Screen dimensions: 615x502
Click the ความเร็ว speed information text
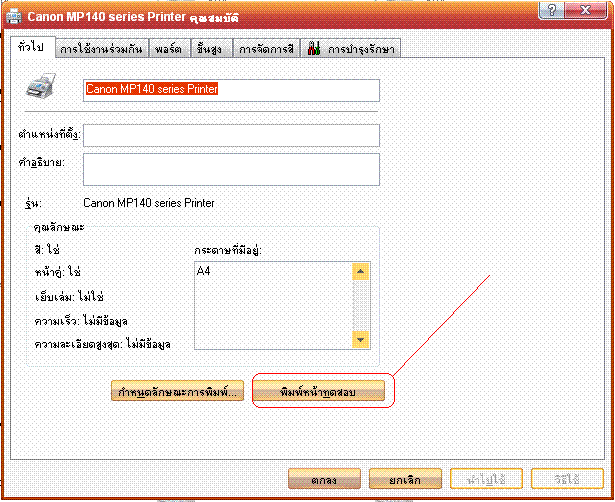(x=81, y=321)
